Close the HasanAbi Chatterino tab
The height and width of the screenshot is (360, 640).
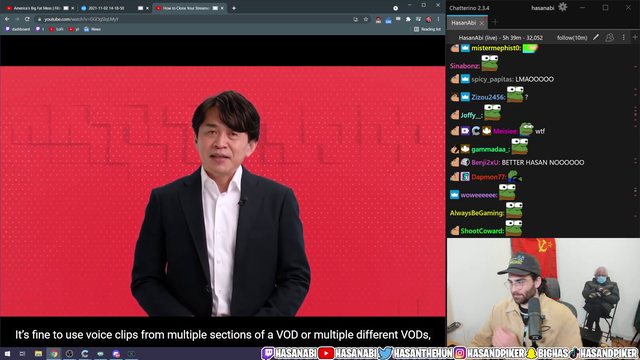point(482,23)
